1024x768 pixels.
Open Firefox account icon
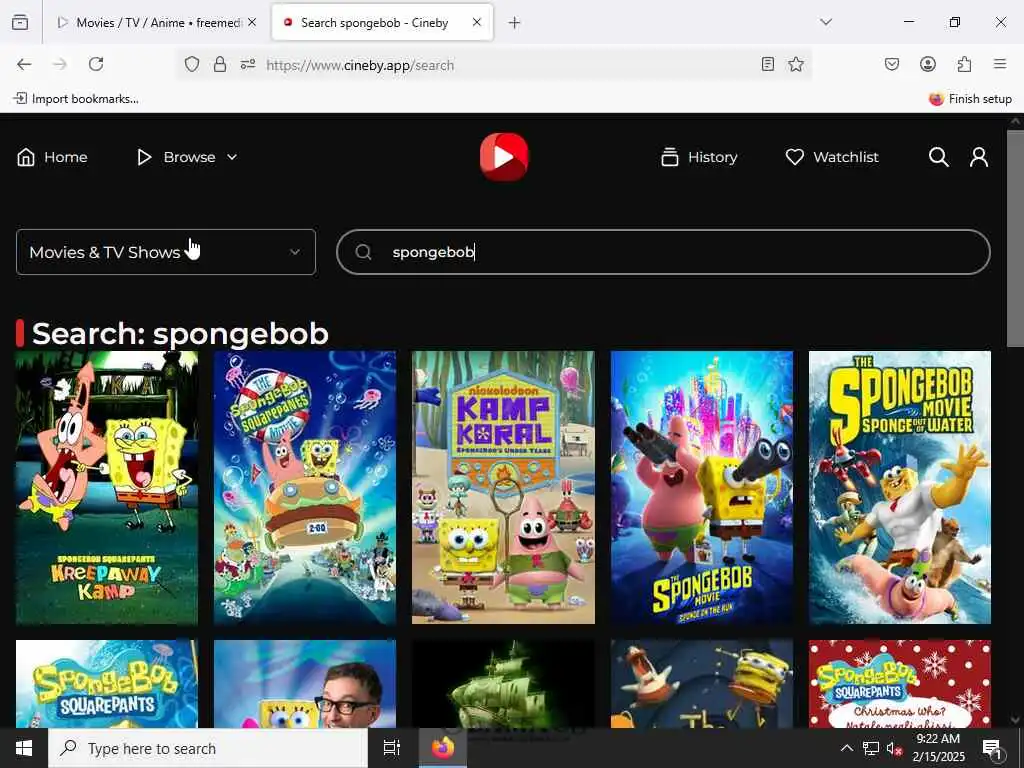[x=927, y=64]
